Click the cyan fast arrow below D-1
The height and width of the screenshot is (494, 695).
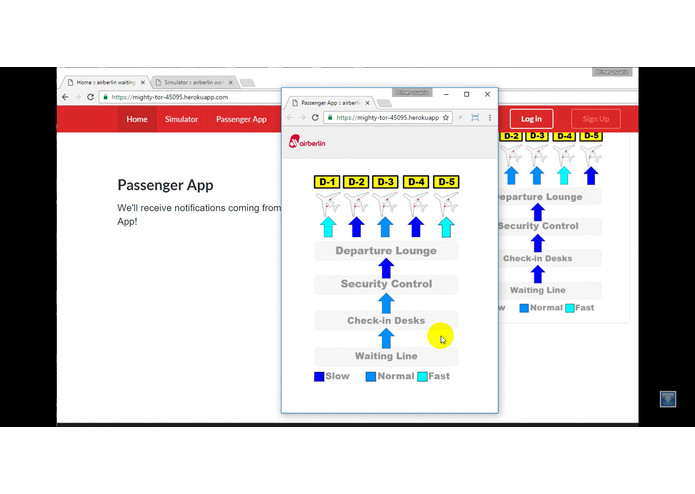[x=328, y=227]
